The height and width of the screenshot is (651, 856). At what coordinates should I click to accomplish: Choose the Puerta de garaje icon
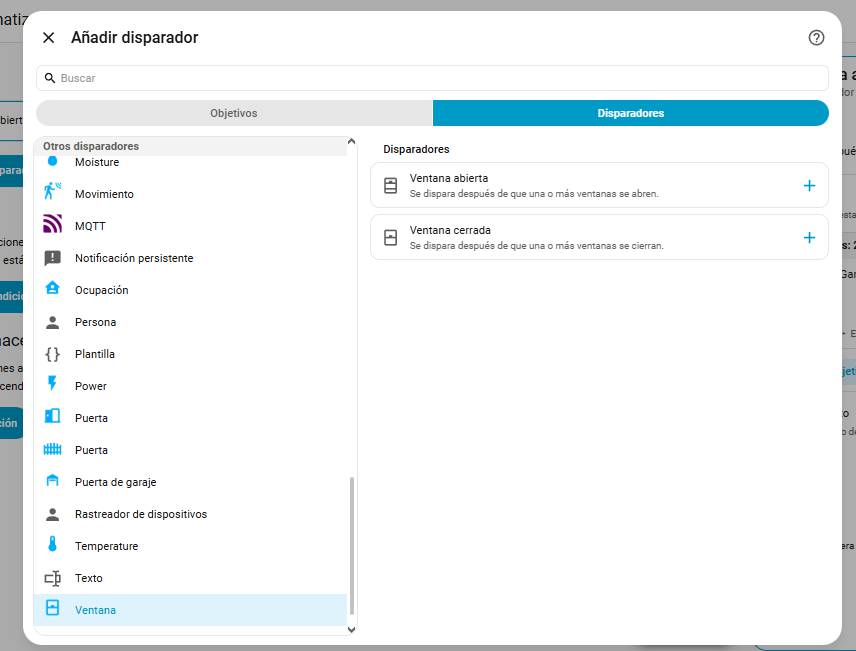click(x=53, y=482)
